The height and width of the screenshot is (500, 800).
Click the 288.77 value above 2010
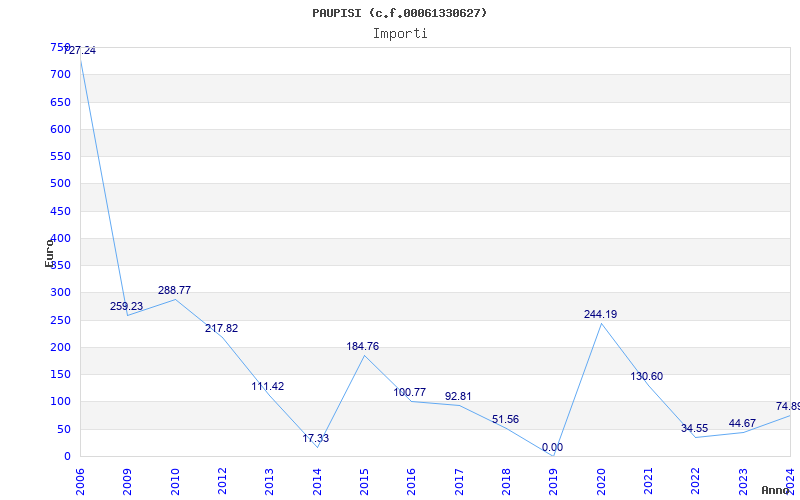174,290
